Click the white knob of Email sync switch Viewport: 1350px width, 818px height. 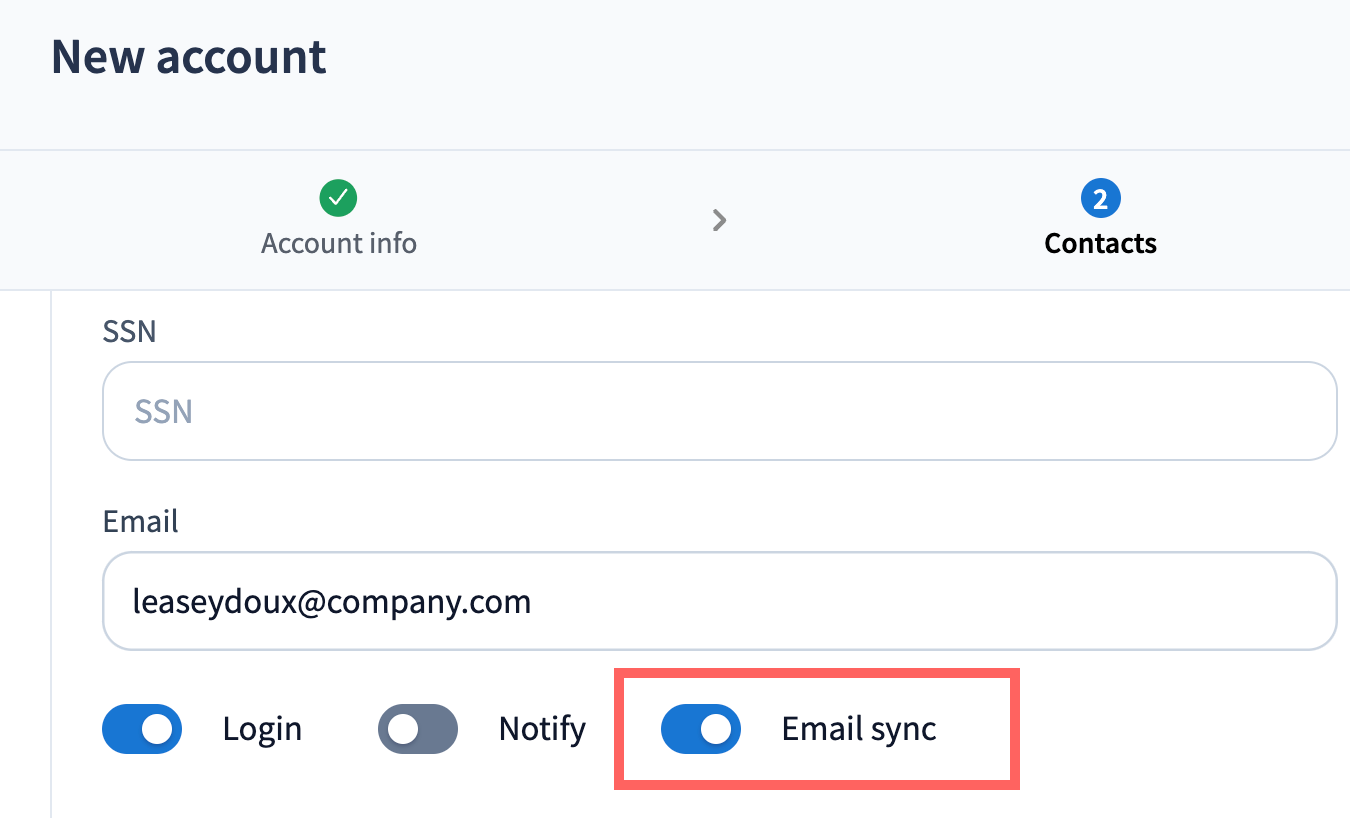pyautogui.click(x=716, y=730)
